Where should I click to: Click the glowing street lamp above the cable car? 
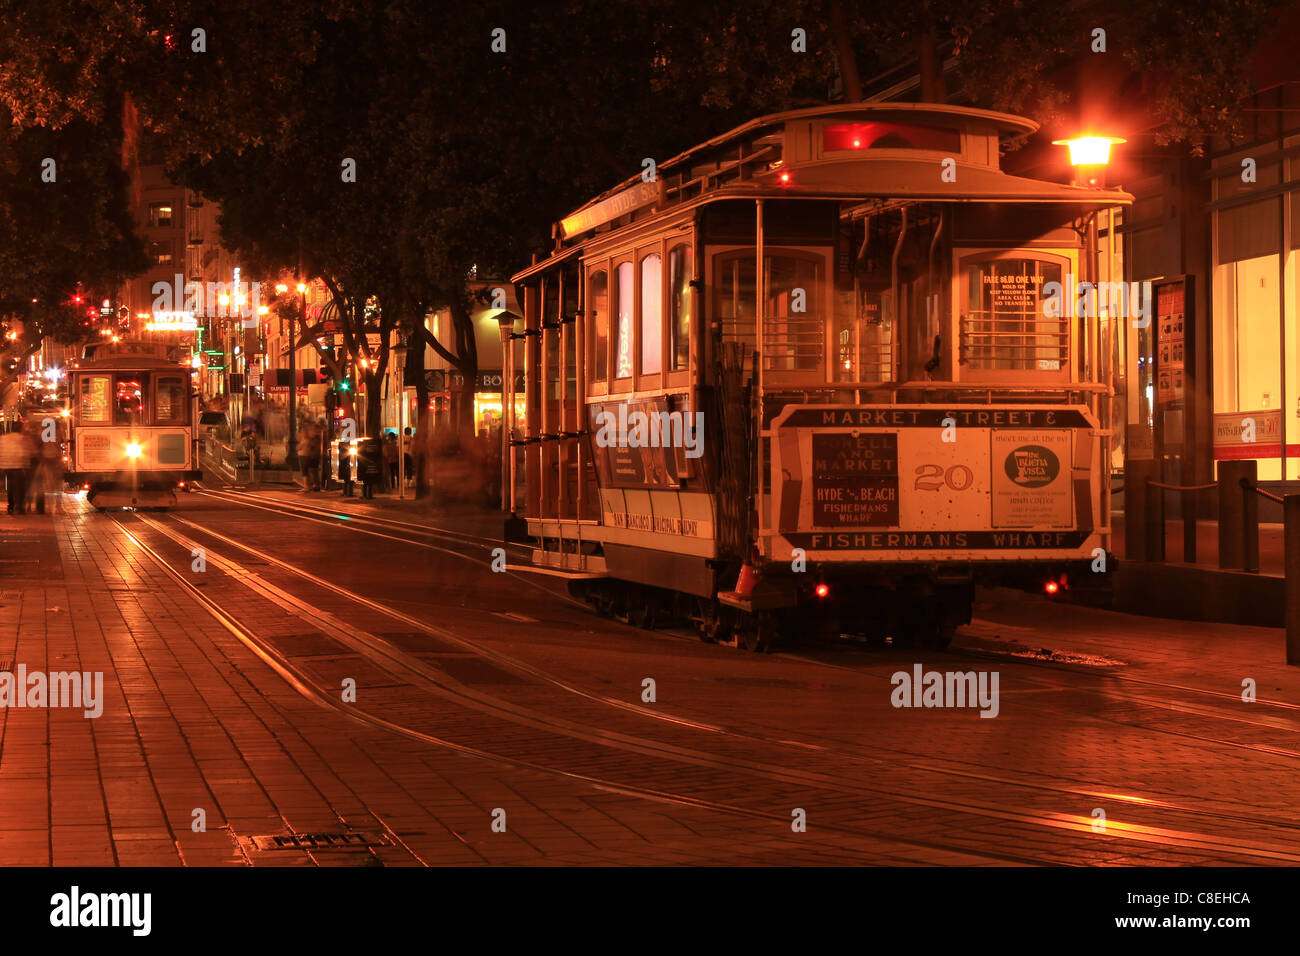click(1088, 151)
